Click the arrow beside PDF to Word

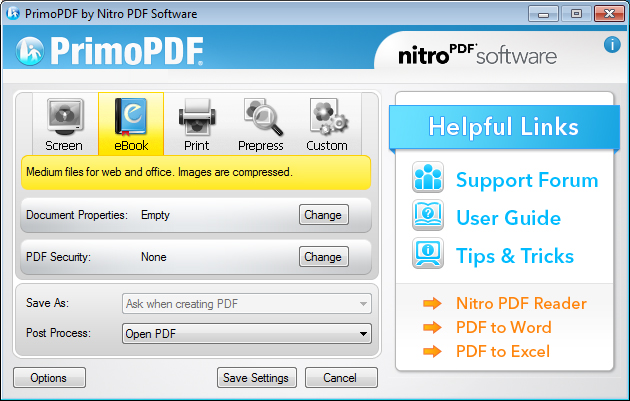point(432,327)
